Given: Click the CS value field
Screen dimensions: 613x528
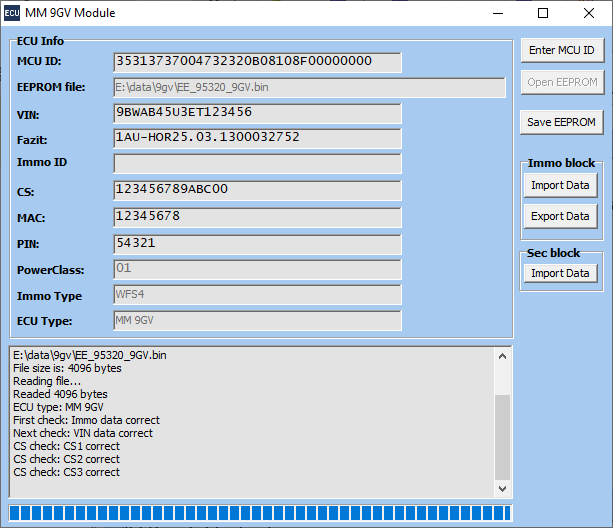Looking at the screenshot, I should 257,190.
